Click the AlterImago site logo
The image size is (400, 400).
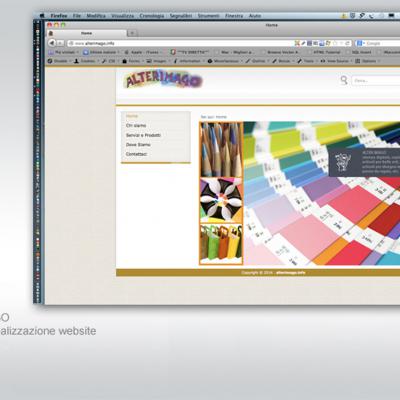point(163,80)
